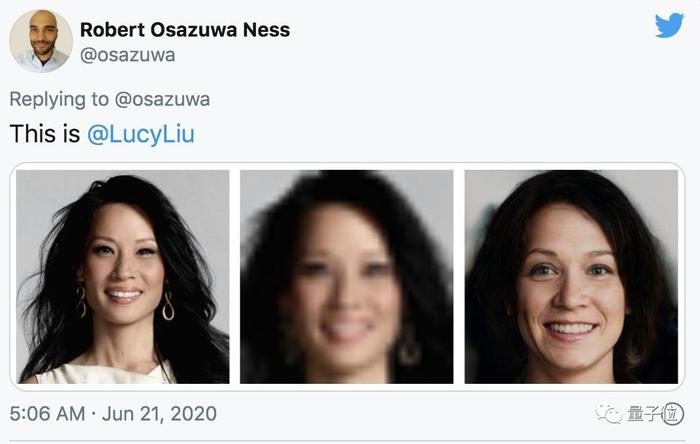Open Robert Osazuwa Ness's profile photo

point(41,41)
